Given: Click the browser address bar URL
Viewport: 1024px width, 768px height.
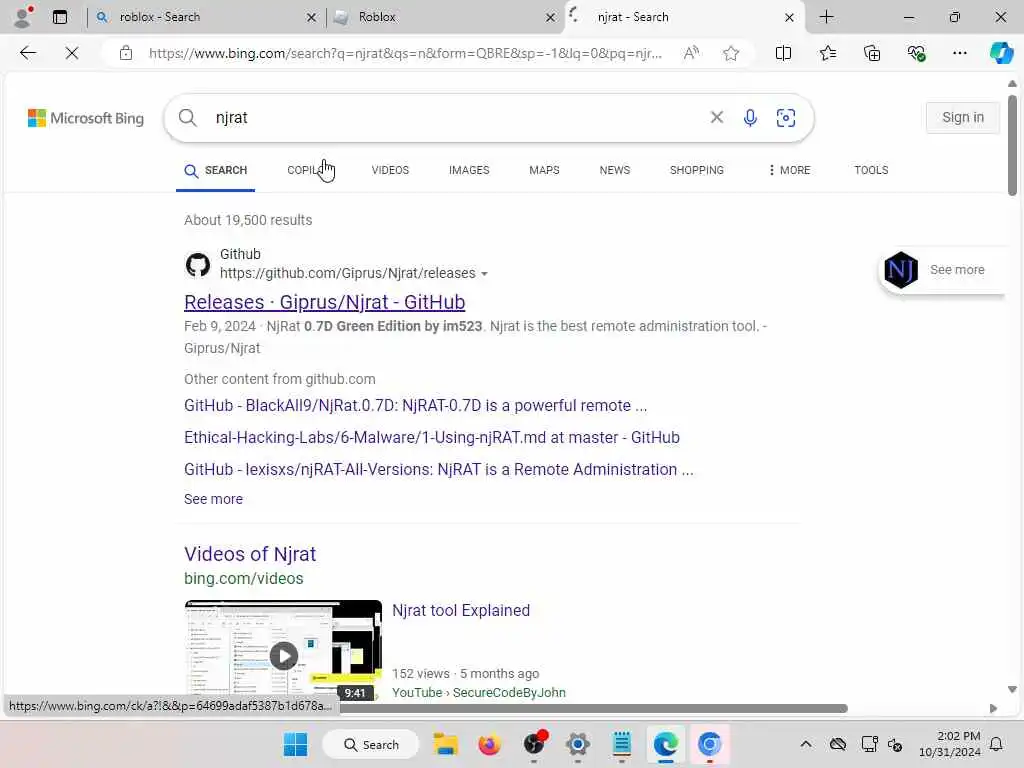Looking at the screenshot, I should pyautogui.click(x=405, y=53).
